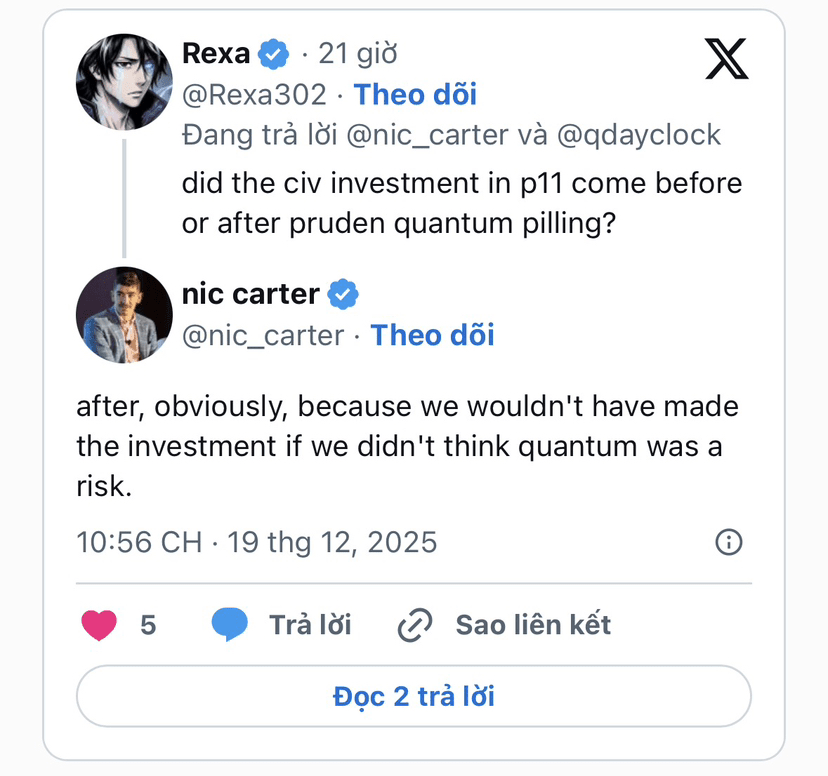
Task: Open the @Rexa302 handle
Action: click(254, 94)
